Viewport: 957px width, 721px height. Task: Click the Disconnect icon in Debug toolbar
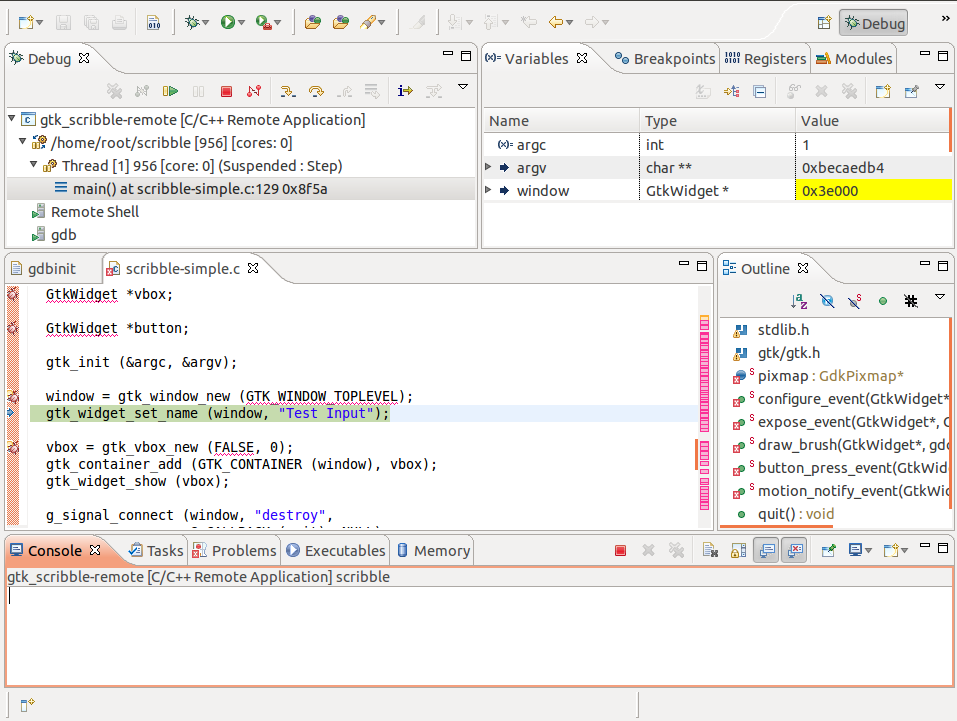click(x=254, y=92)
